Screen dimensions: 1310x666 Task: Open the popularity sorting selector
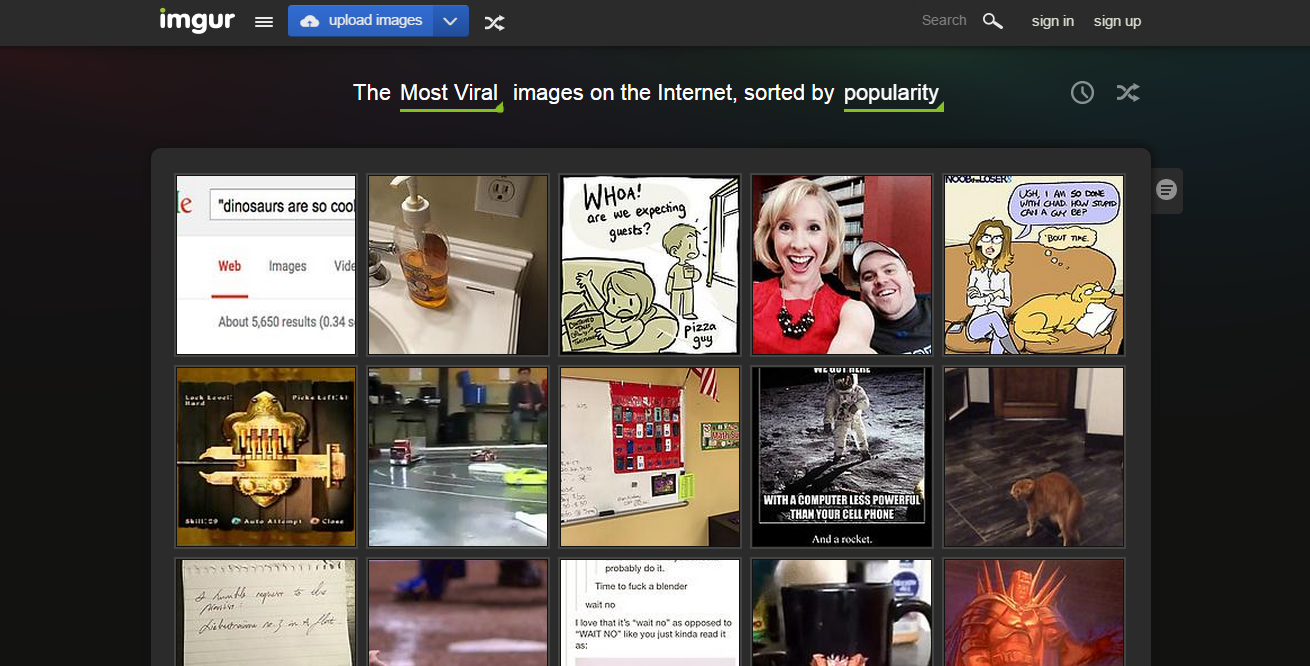pyautogui.click(x=891, y=92)
